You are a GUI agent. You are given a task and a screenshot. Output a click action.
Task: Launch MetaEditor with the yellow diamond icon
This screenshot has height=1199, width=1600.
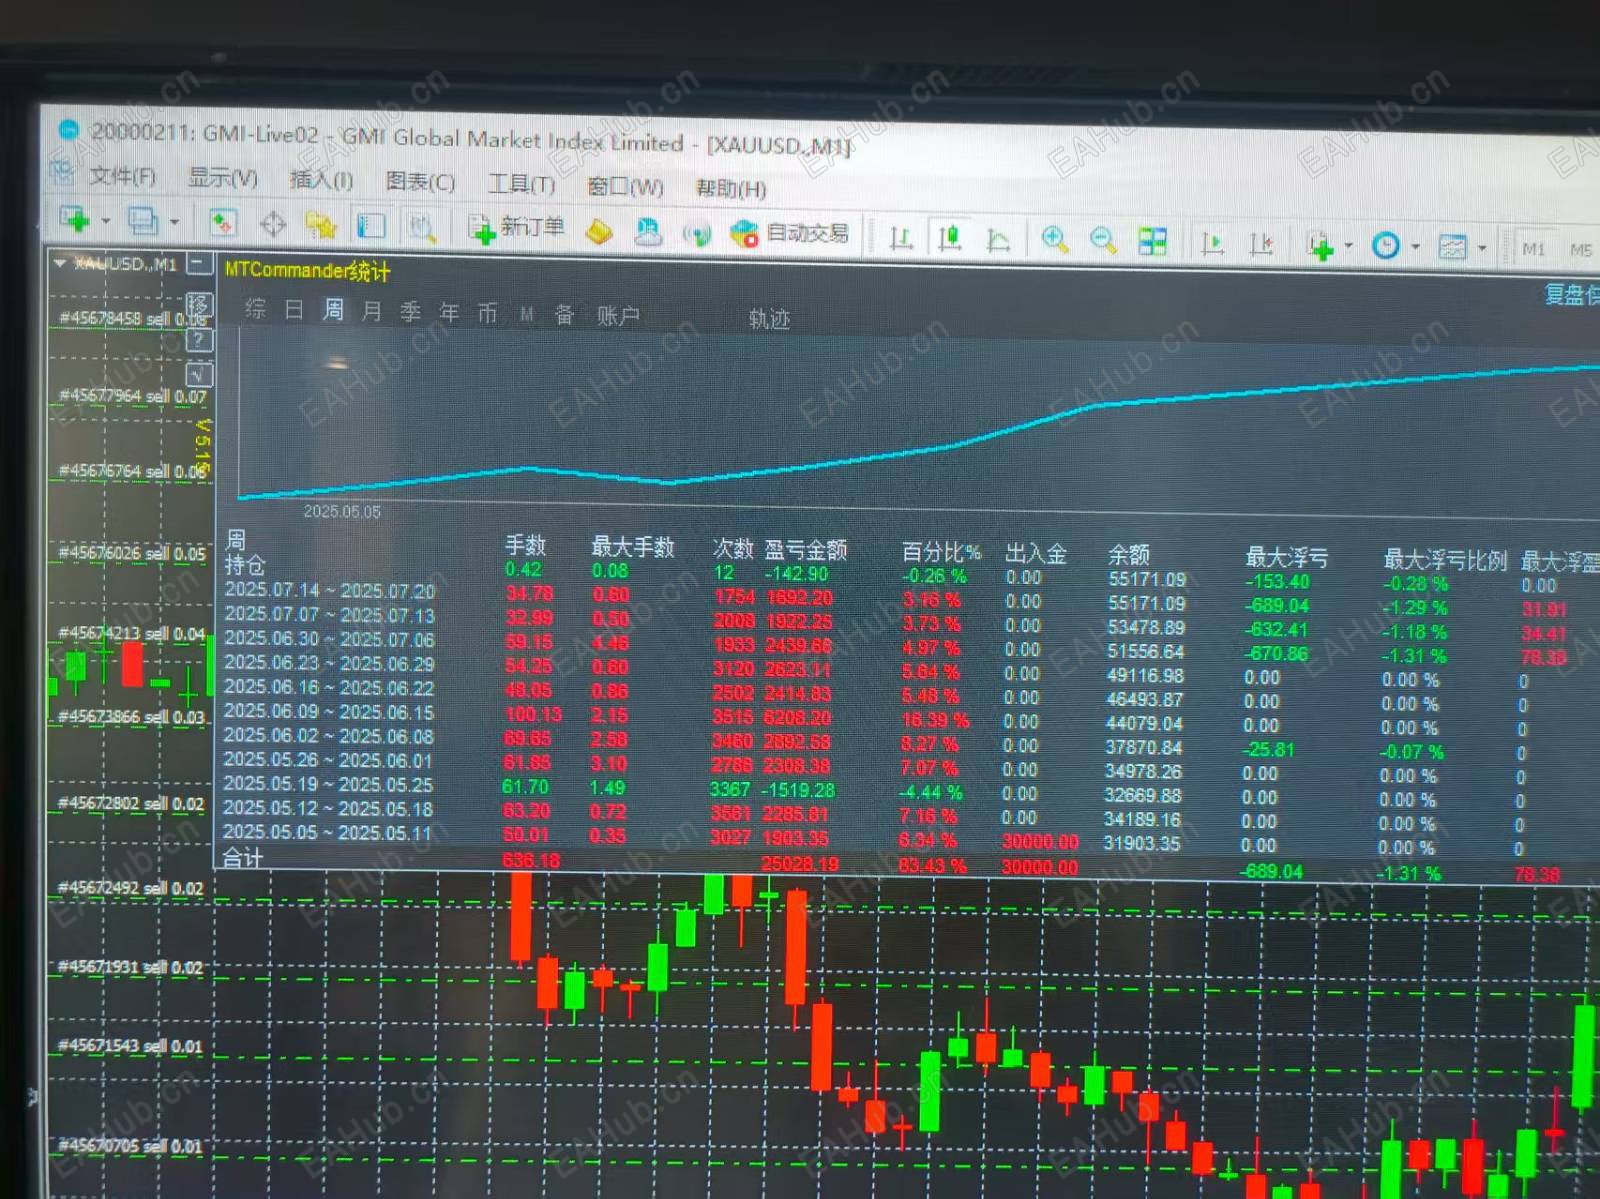click(x=599, y=231)
